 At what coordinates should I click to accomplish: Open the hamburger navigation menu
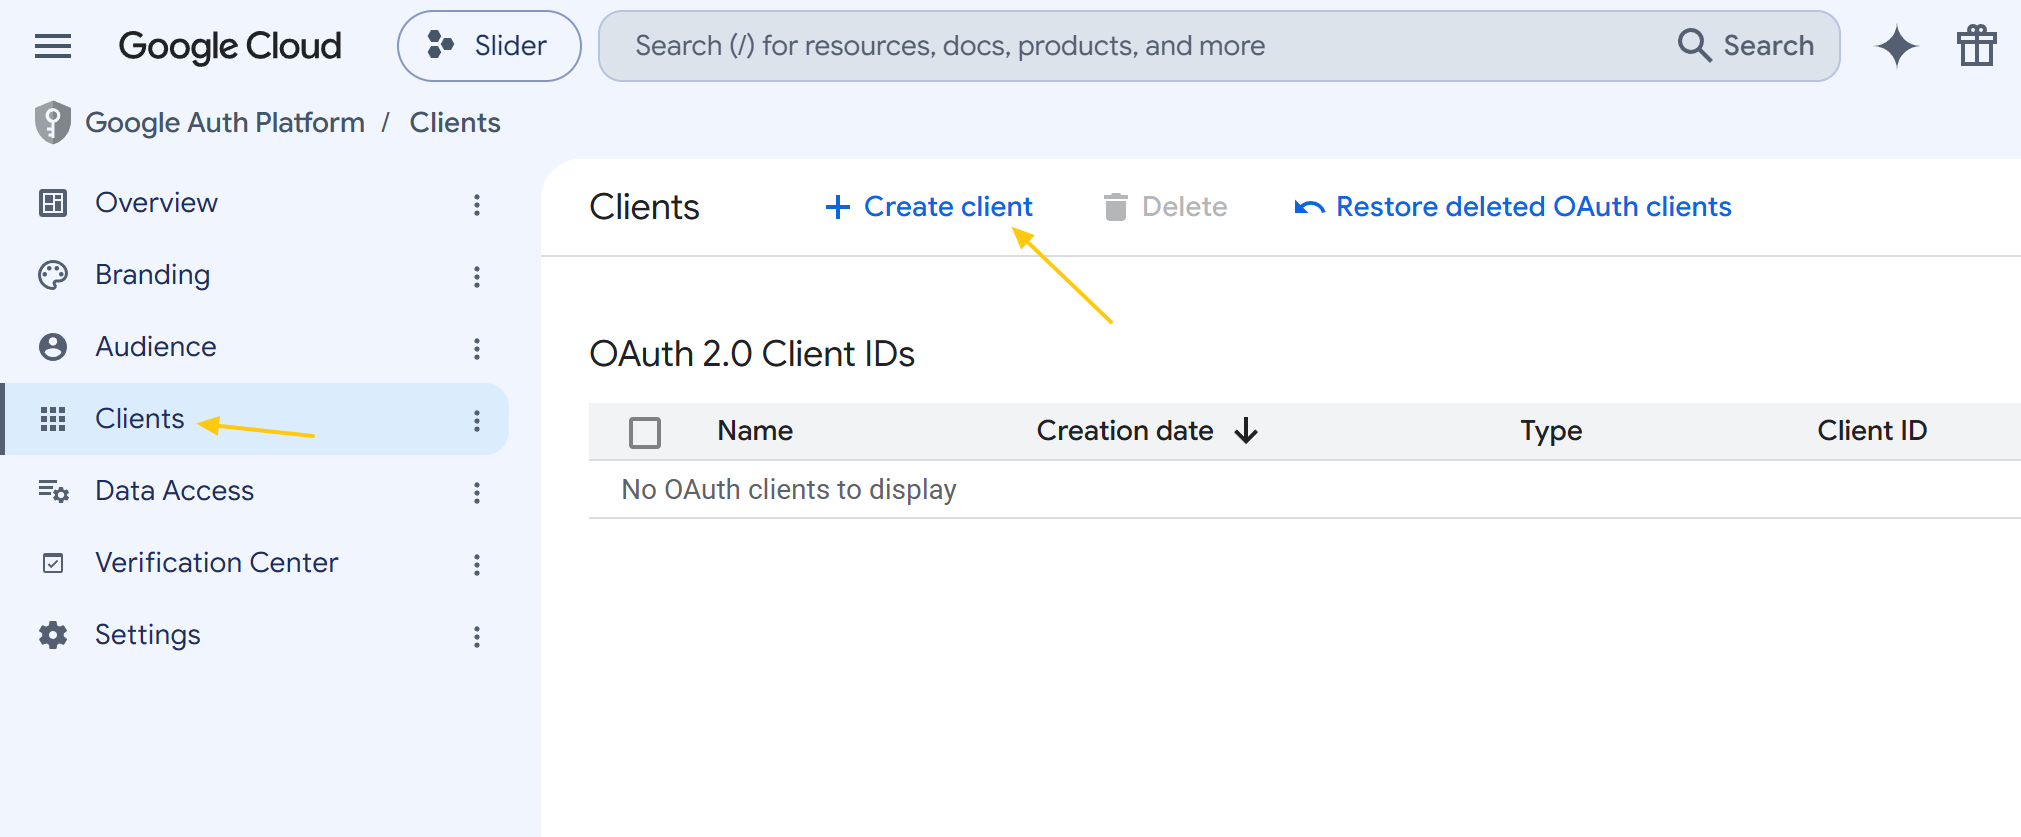(53, 46)
